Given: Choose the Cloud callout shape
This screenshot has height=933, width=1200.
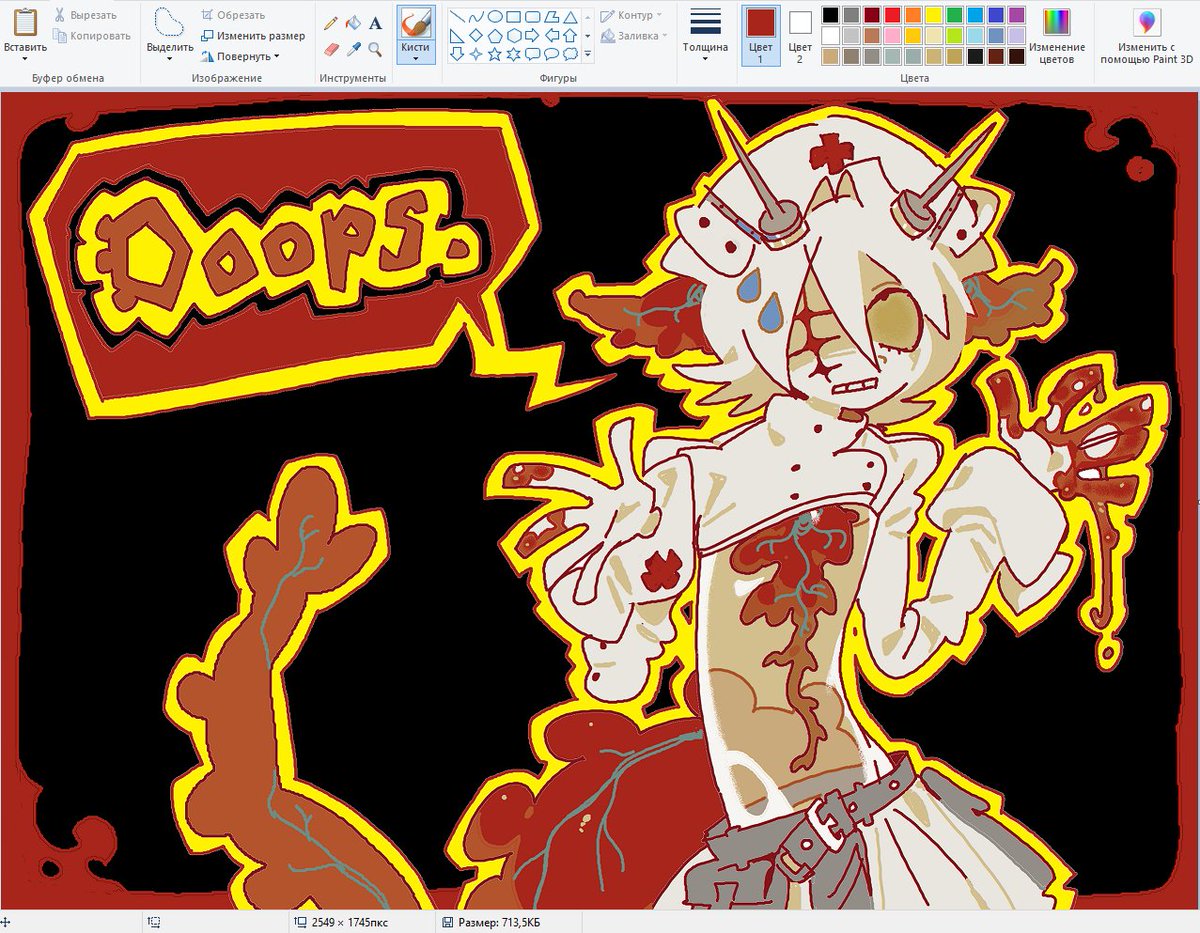Looking at the screenshot, I should tap(570, 53).
